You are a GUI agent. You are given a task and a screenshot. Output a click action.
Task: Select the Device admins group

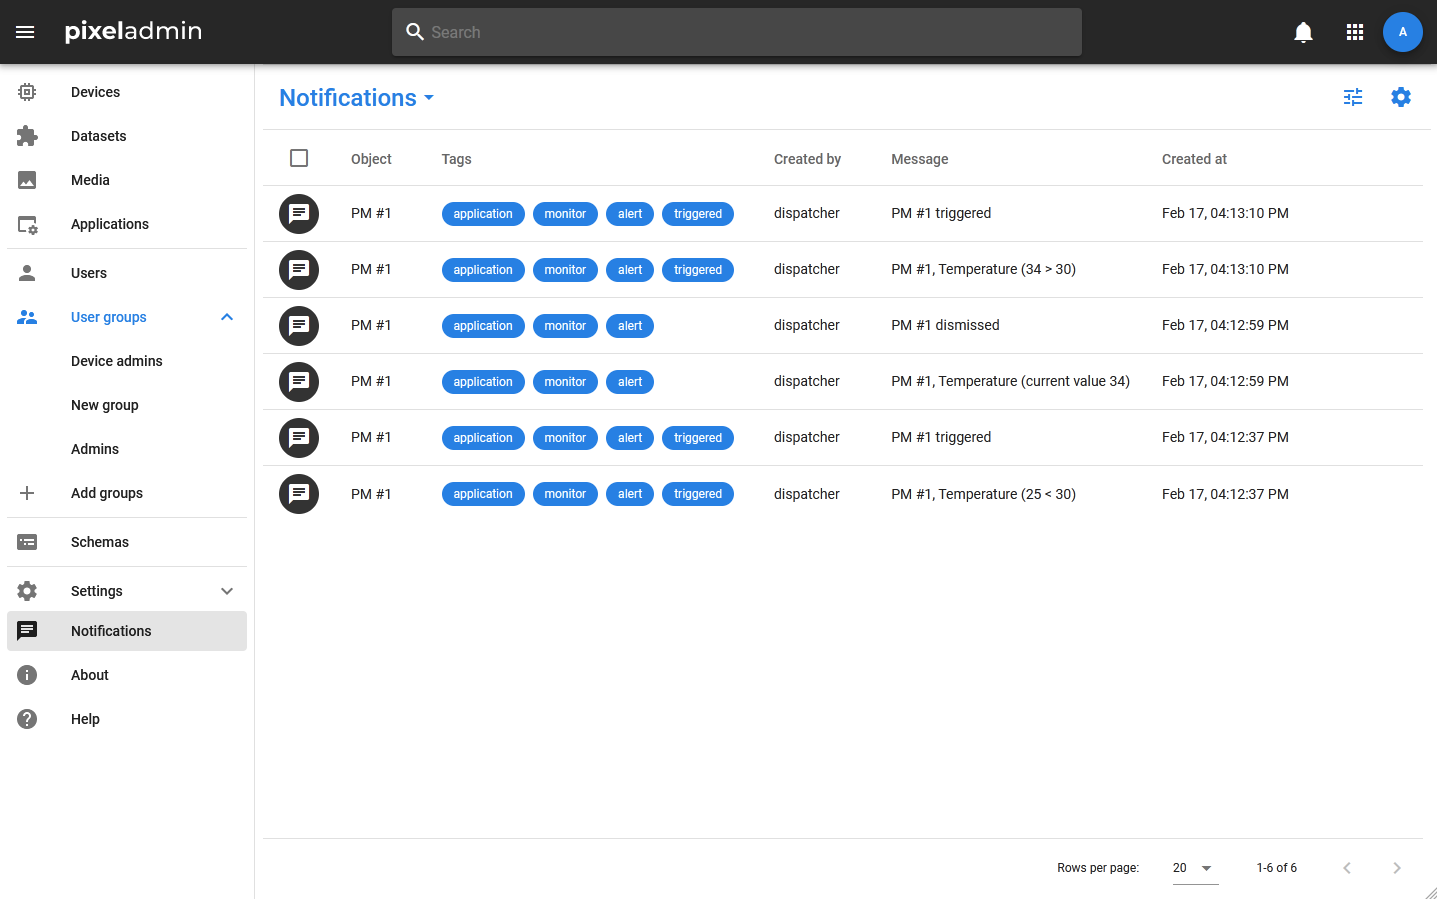(x=116, y=361)
